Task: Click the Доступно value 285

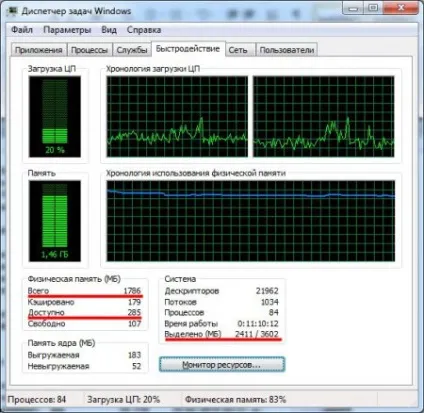Action: coord(134,312)
